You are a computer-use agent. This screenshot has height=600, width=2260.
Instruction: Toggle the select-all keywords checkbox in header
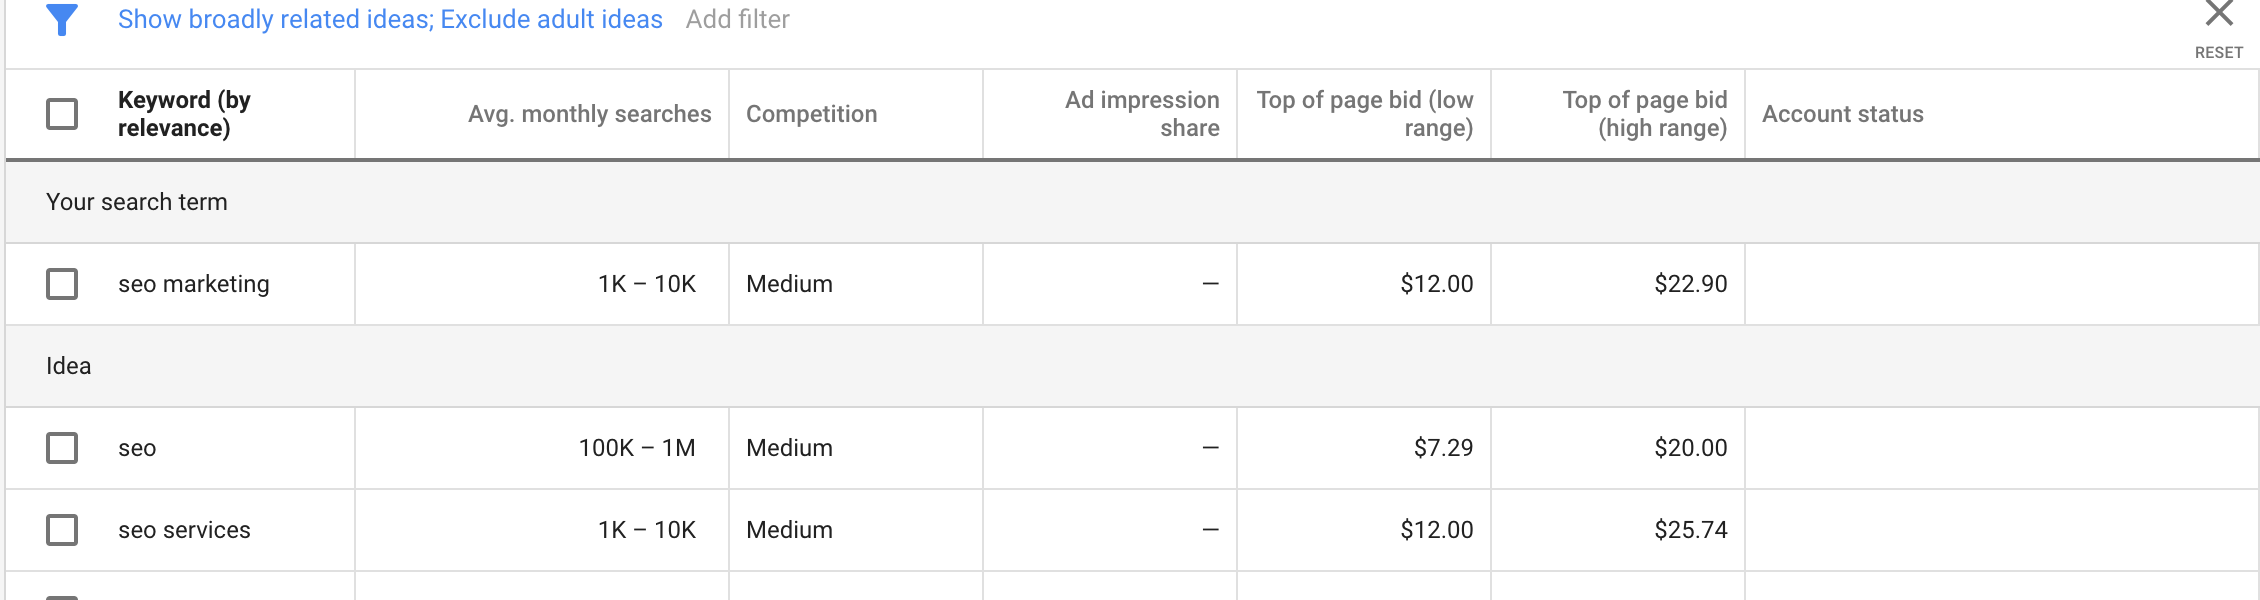point(62,114)
